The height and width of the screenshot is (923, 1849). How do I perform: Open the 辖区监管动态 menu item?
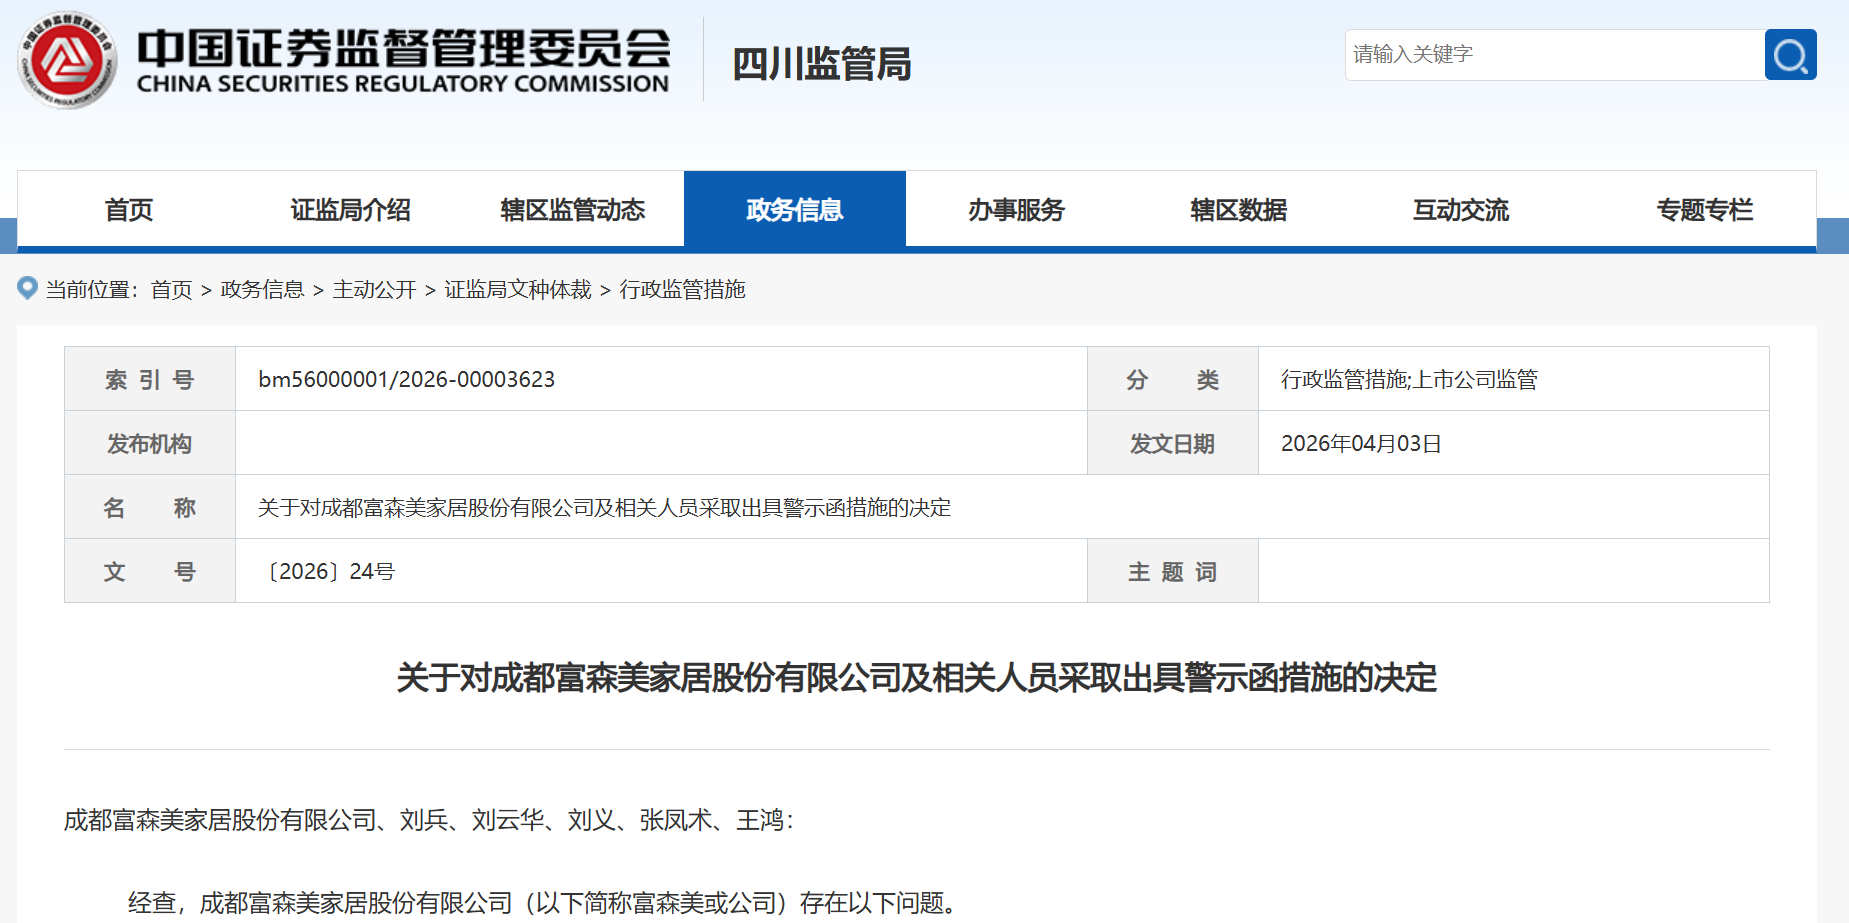coord(572,210)
